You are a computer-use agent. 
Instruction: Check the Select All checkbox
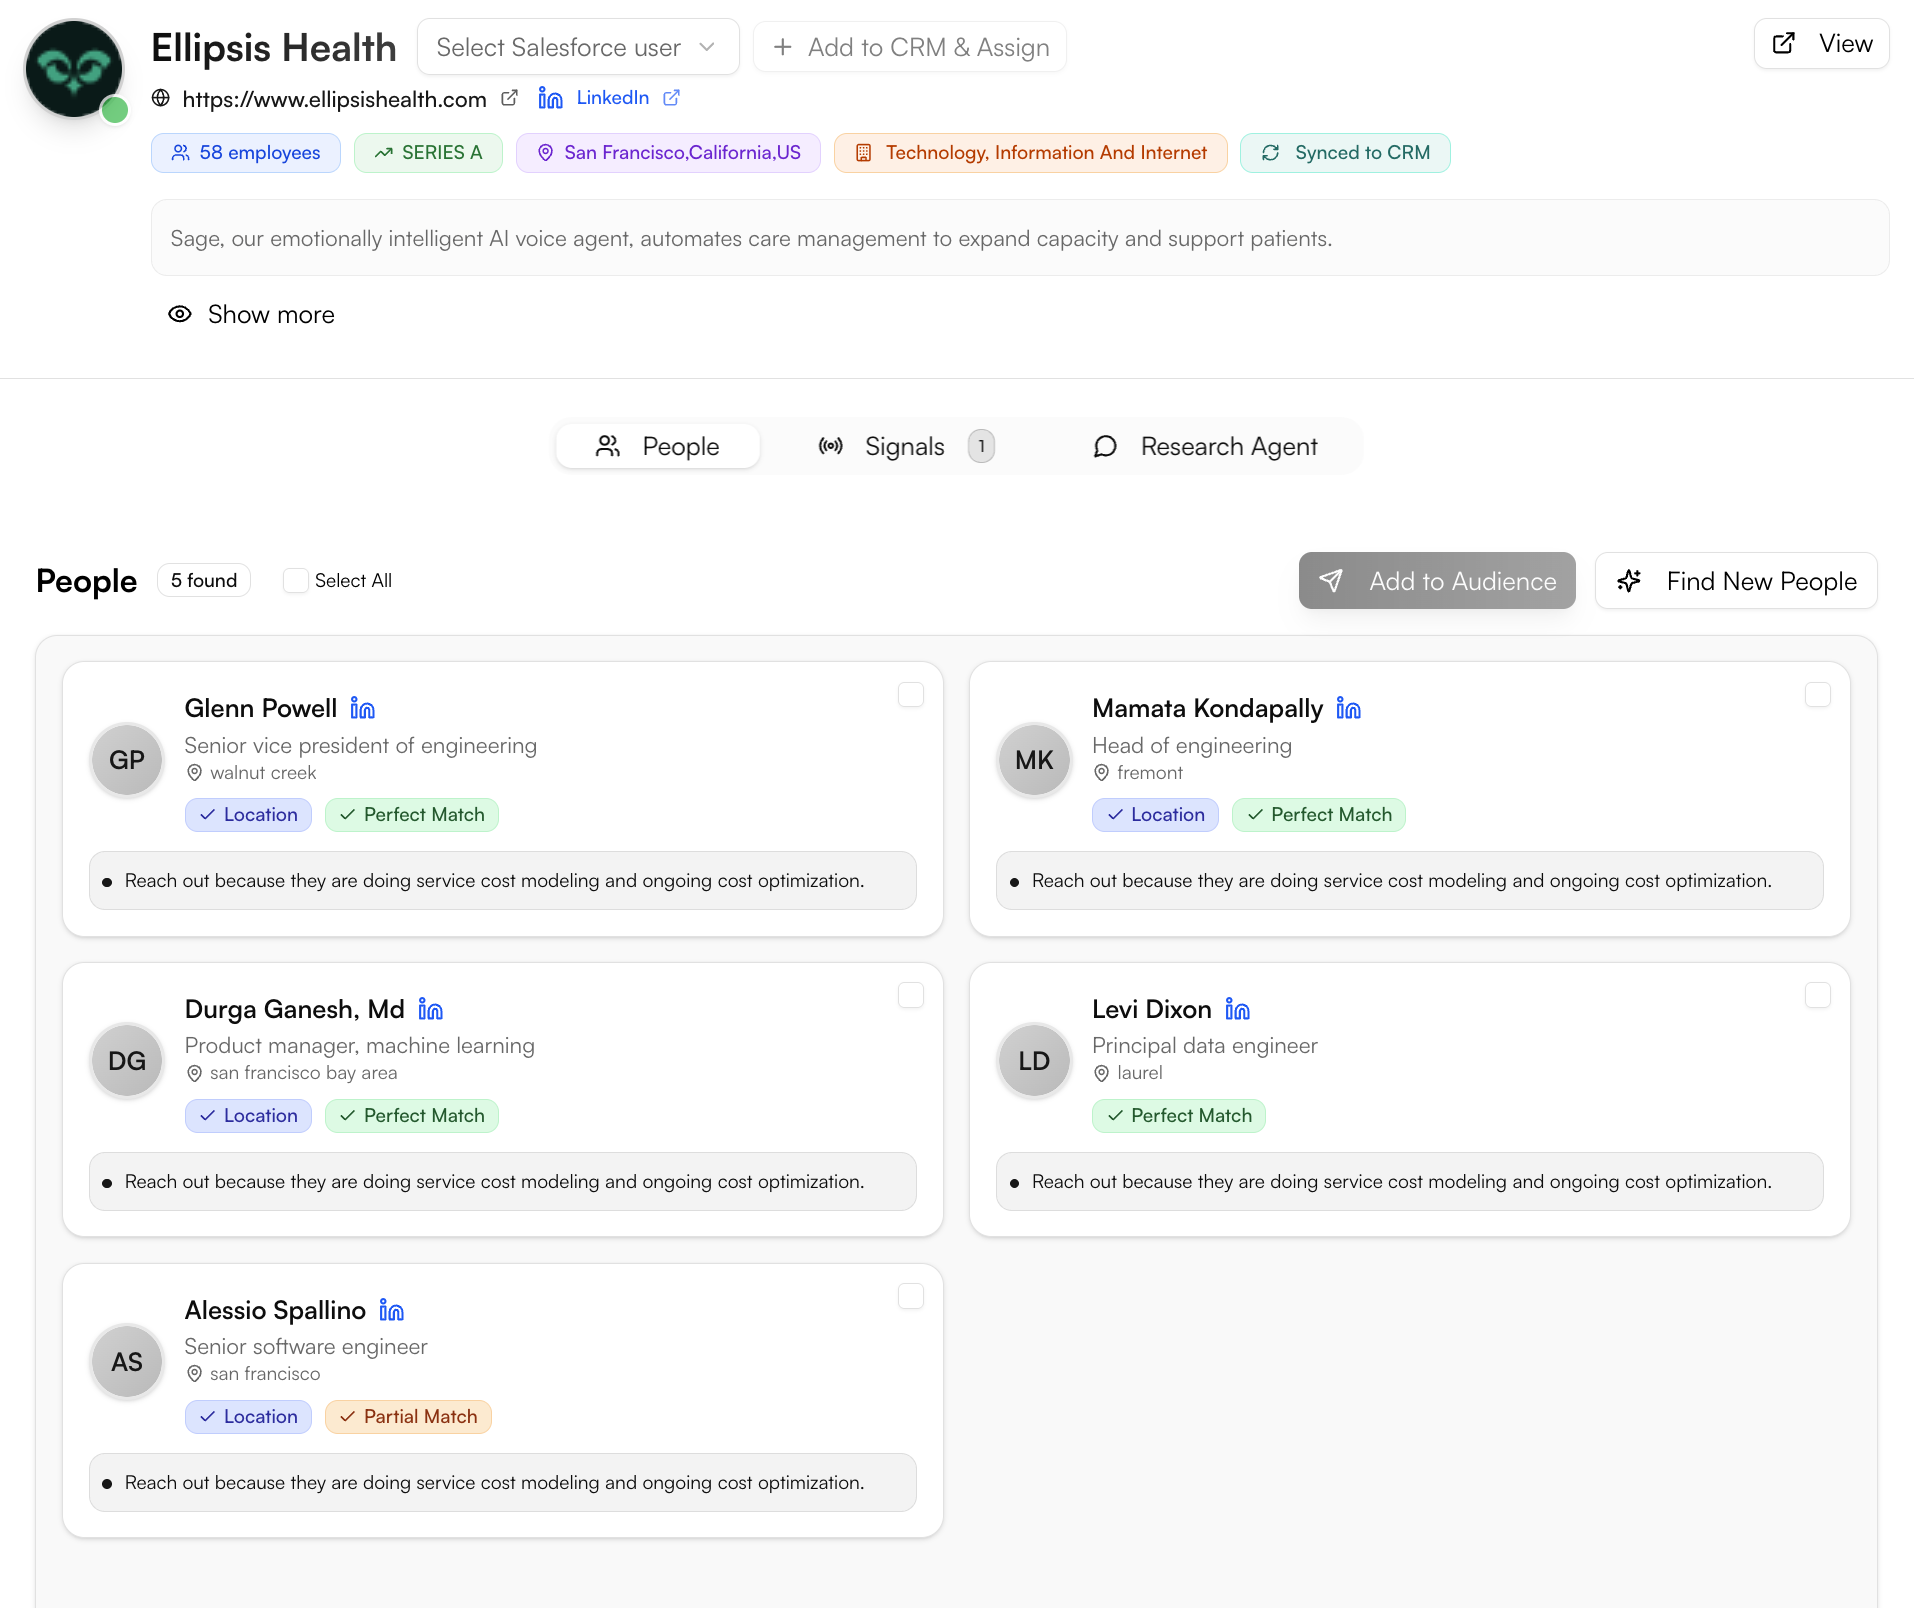click(295, 581)
